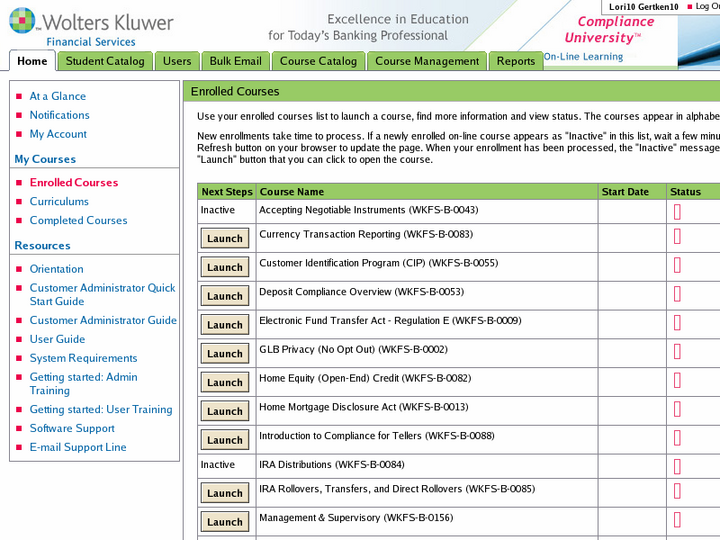Image resolution: width=720 pixels, height=540 pixels.
Task: Switch to Course Management tab
Action: point(427,61)
